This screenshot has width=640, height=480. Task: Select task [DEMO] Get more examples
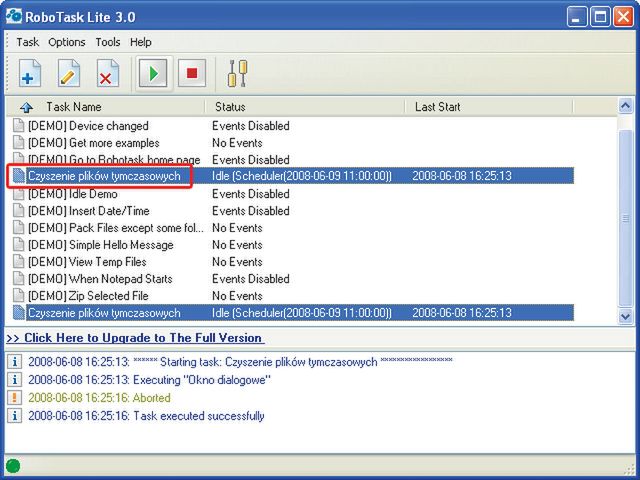93,143
